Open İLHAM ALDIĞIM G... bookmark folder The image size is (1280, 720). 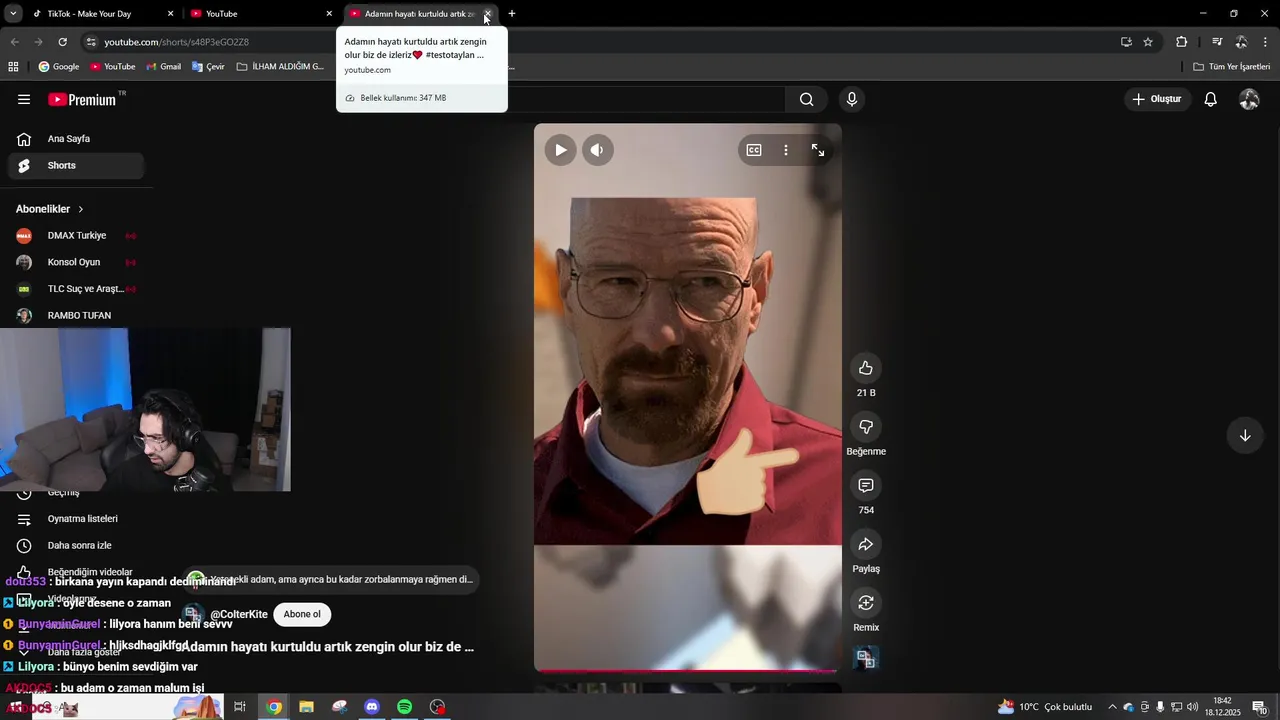click(x=280, y=67)
